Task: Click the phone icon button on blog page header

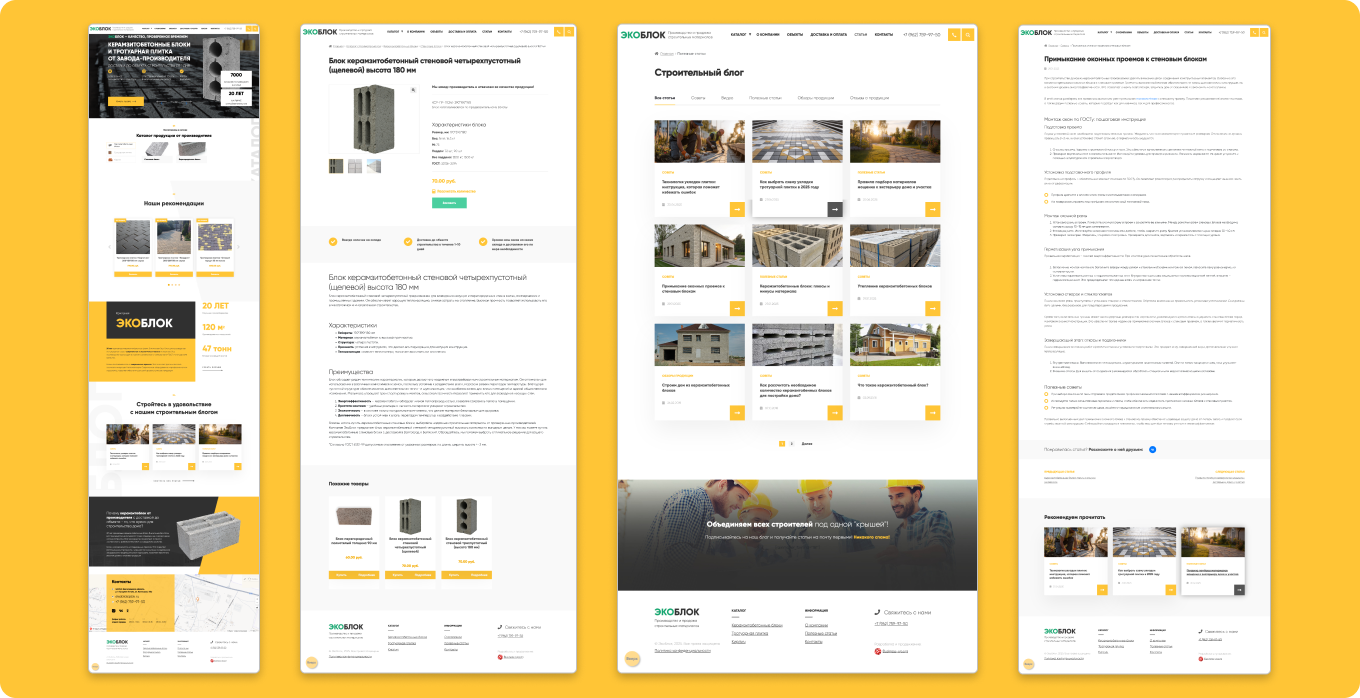Action: click(x=954, y=35)
